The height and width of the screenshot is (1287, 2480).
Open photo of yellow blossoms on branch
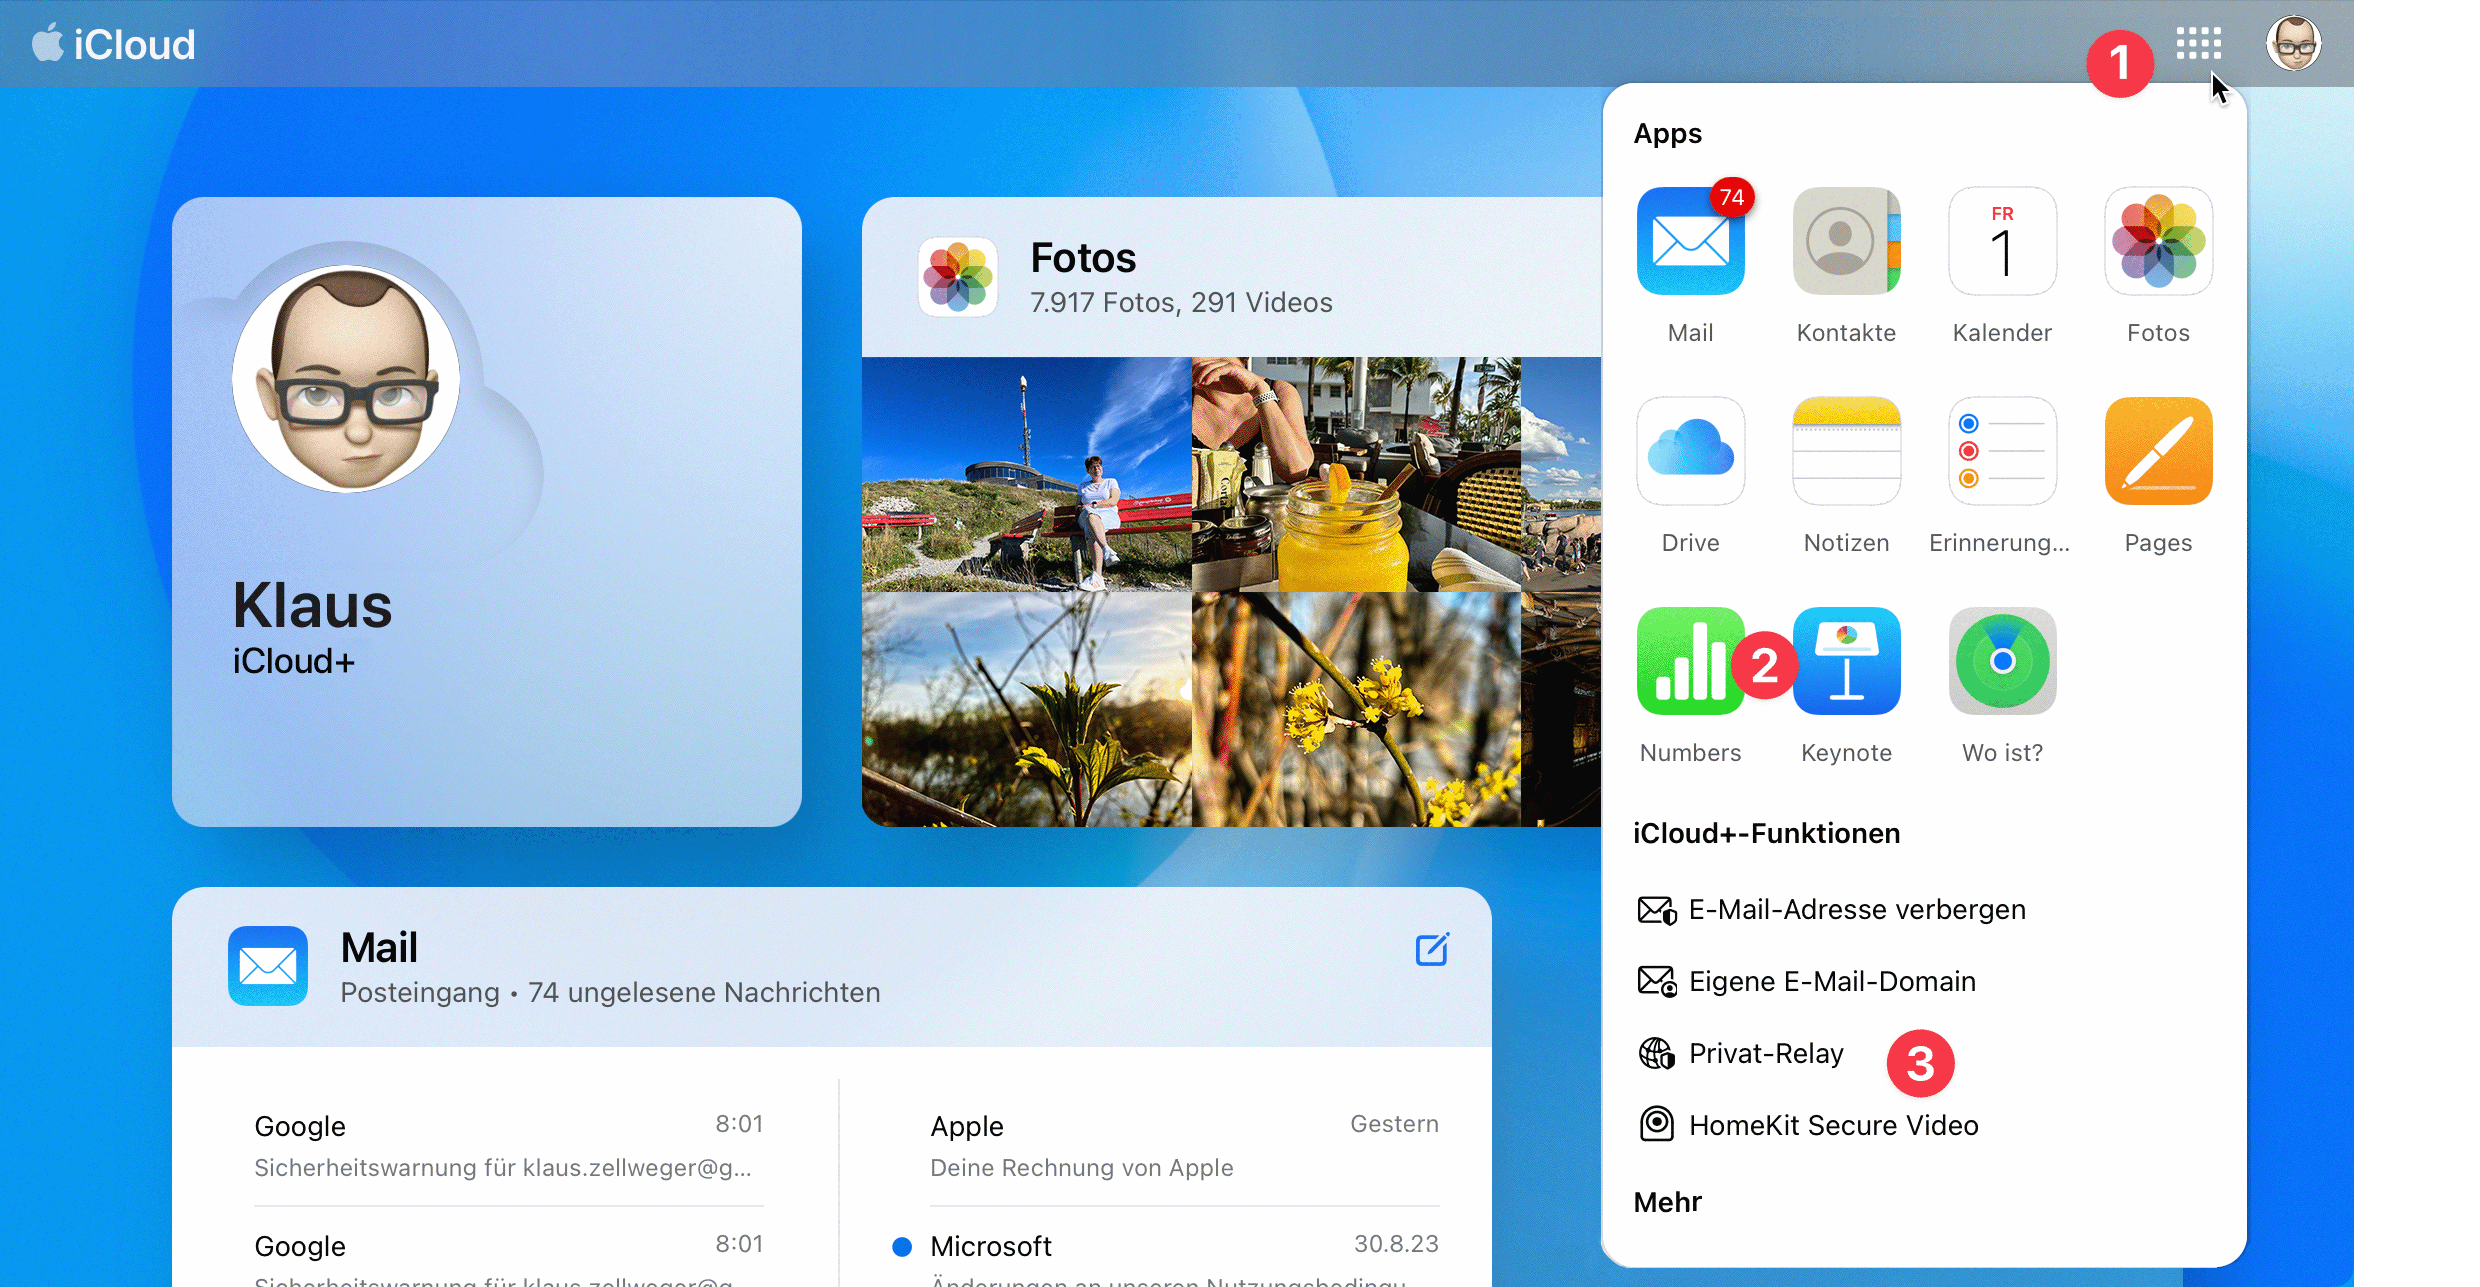tap(1356, 710)
